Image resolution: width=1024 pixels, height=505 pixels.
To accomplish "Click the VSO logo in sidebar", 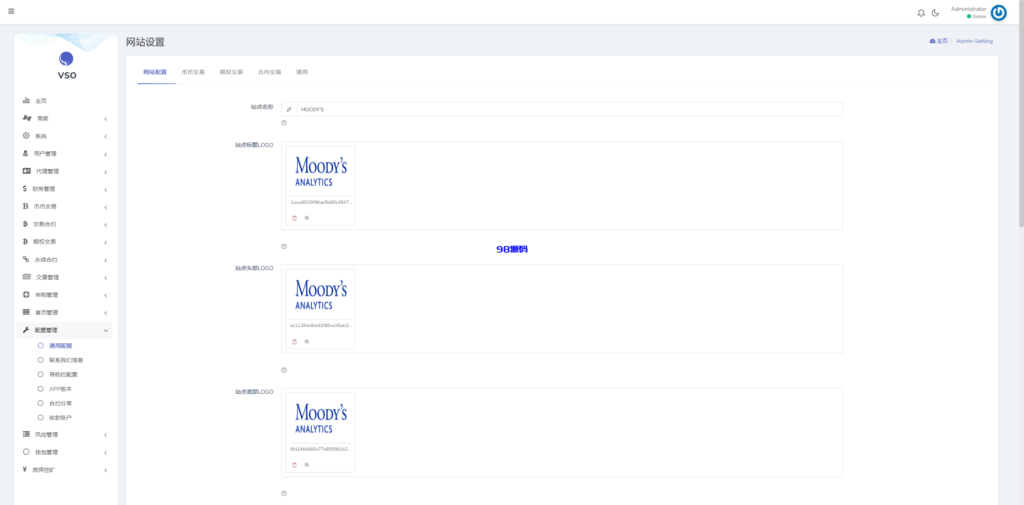I will click(66, 65).
